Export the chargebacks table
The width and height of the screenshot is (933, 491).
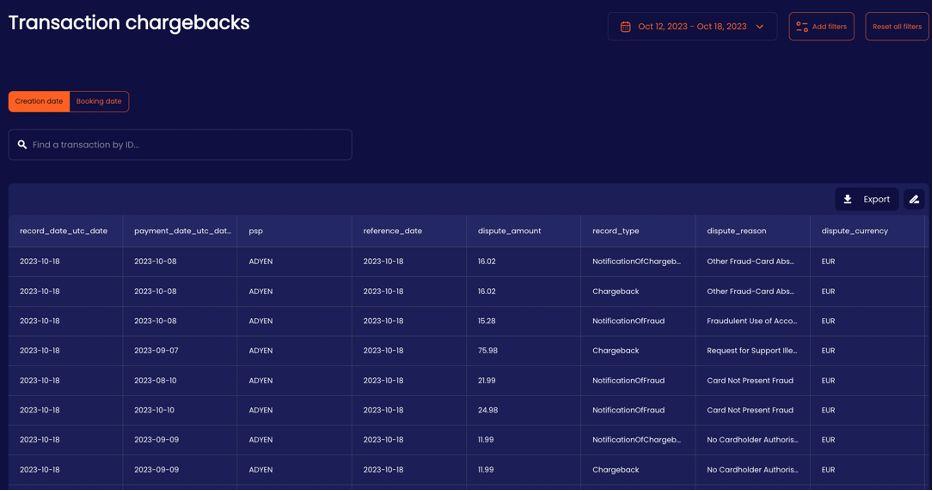(x=866, y=199)
